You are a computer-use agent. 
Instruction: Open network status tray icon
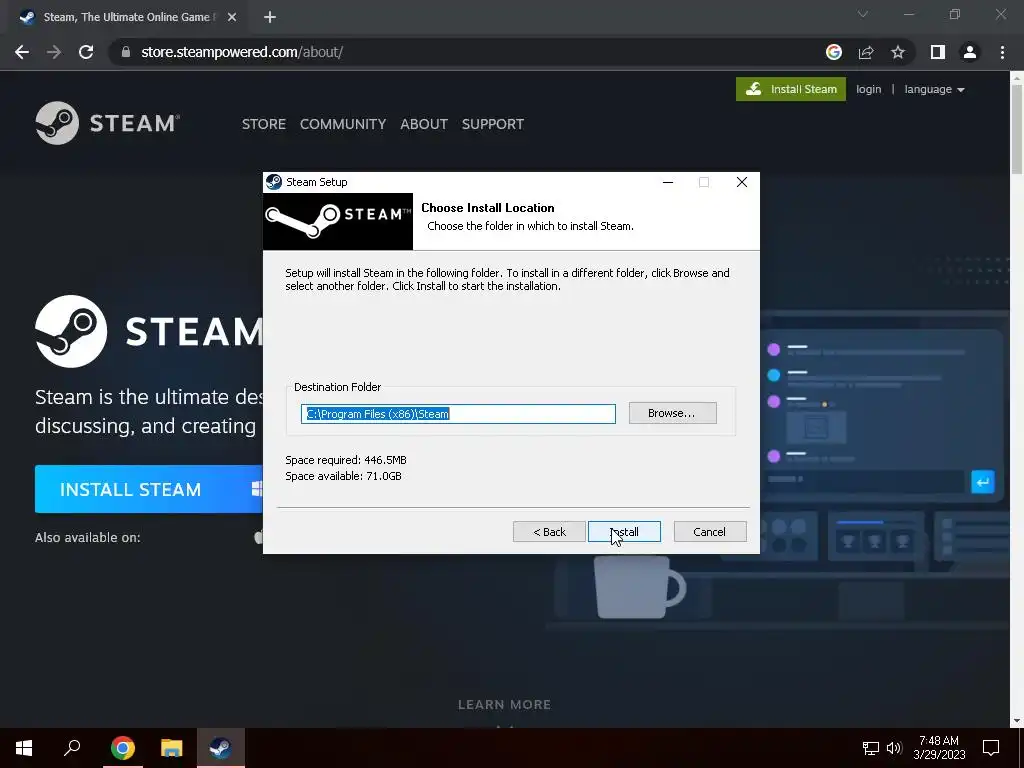coord(871,748)
